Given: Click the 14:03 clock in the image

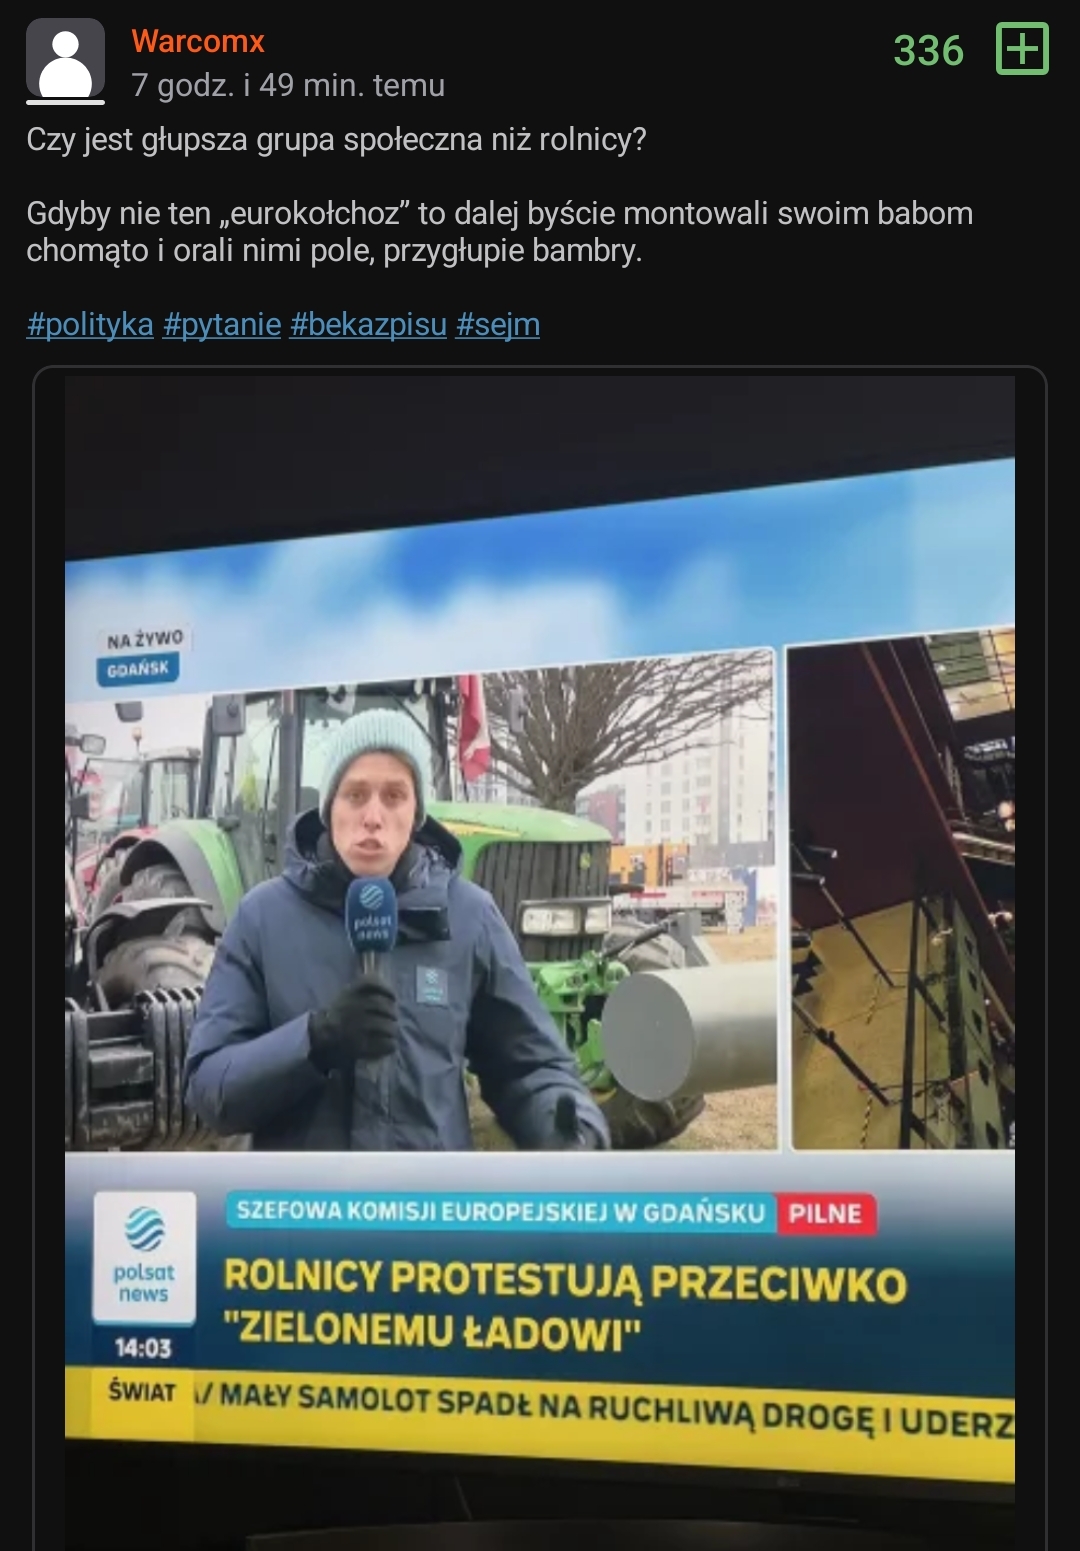Looking at the screenshot, I should 143,1348.
